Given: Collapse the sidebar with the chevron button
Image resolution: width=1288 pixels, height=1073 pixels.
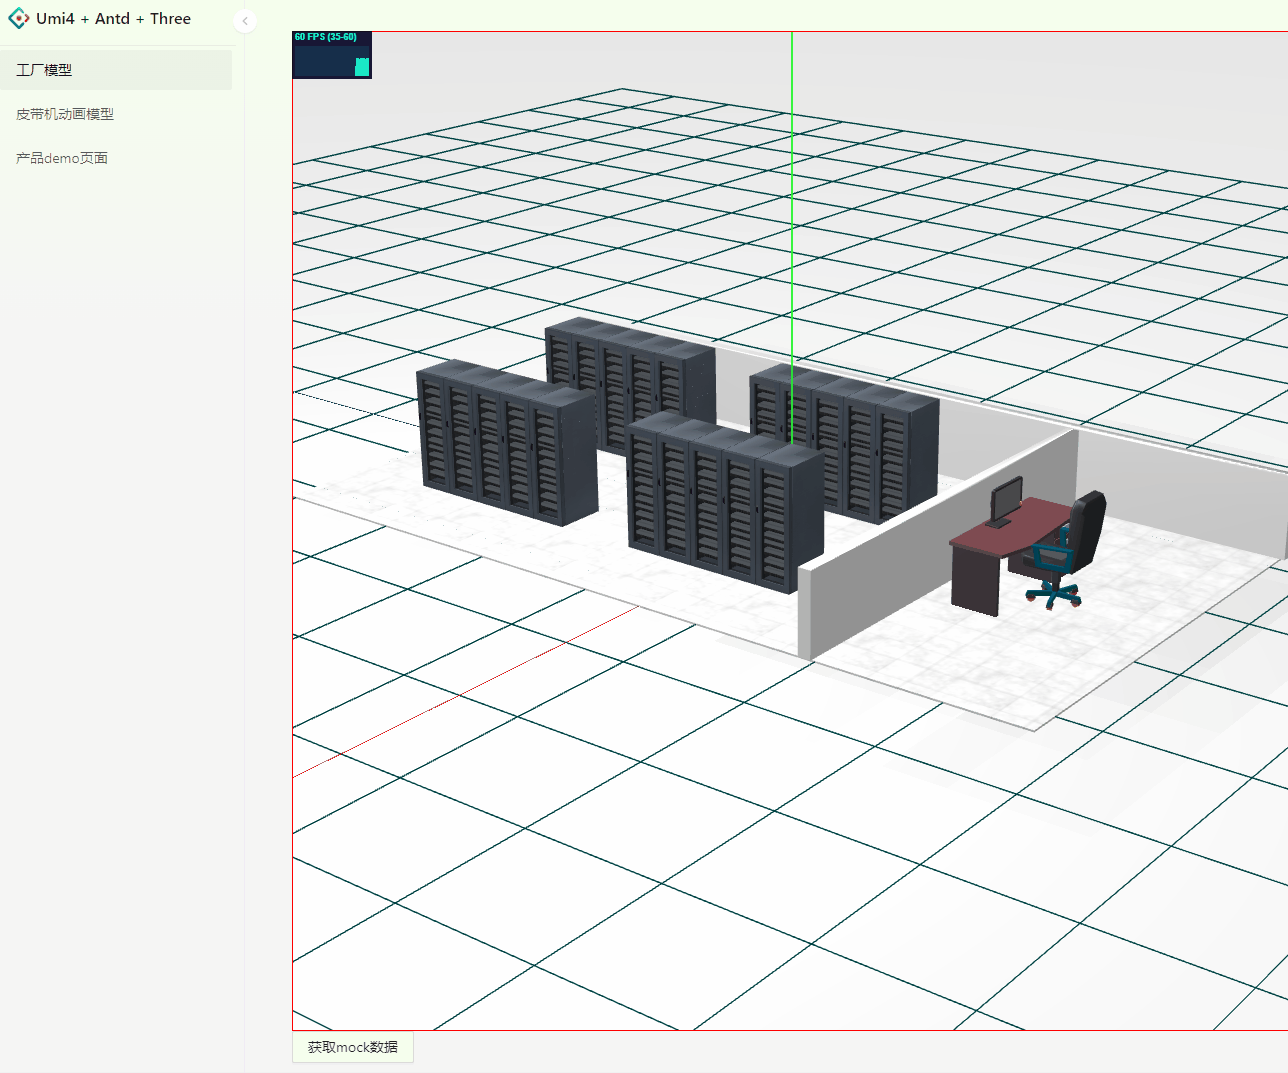Looking at the screenshot, I should coord(245,21).
